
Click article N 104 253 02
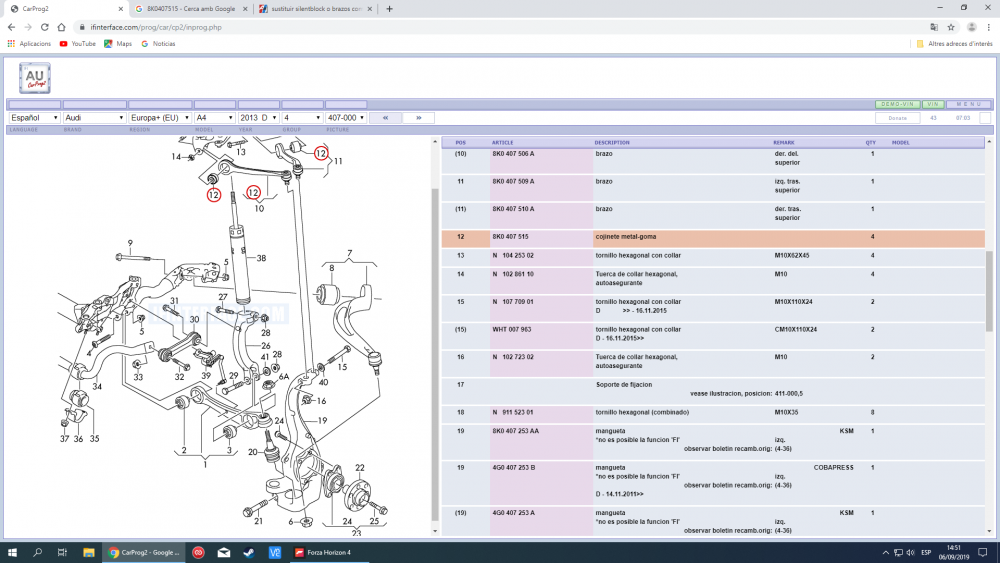(513, 256)
